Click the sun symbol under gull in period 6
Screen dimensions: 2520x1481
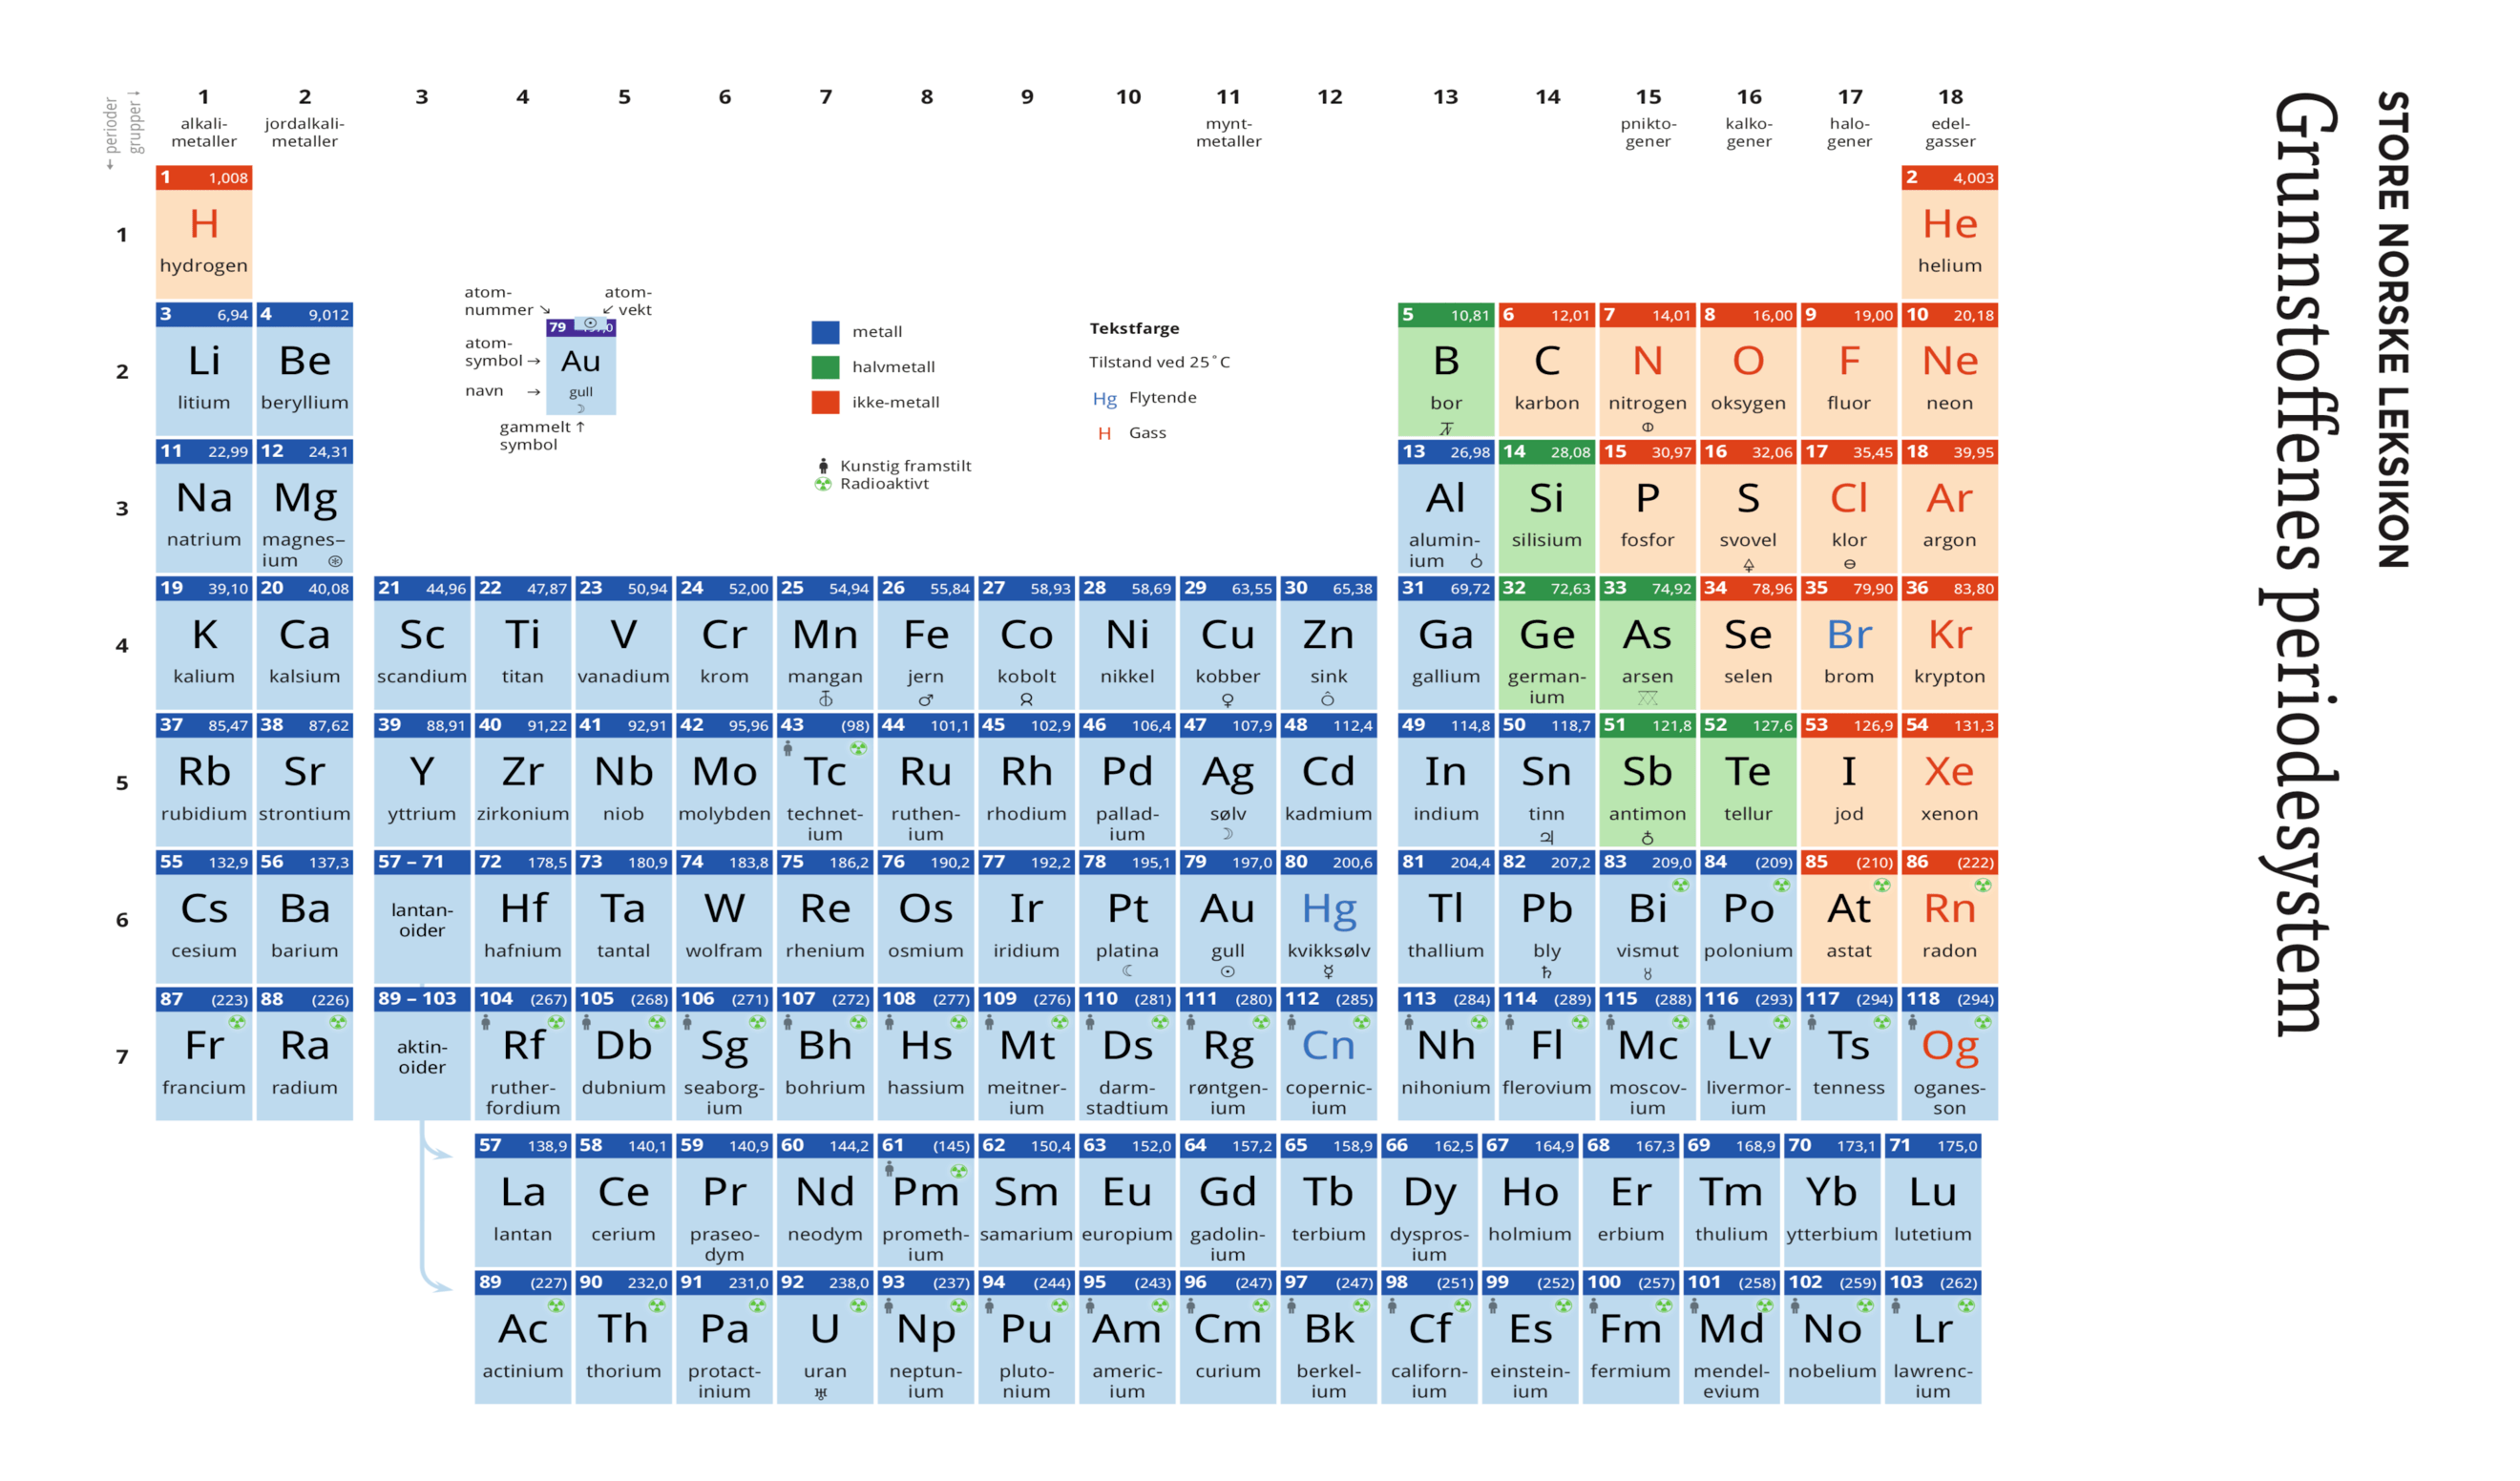pyautogui.click(x=1227, y=971)
